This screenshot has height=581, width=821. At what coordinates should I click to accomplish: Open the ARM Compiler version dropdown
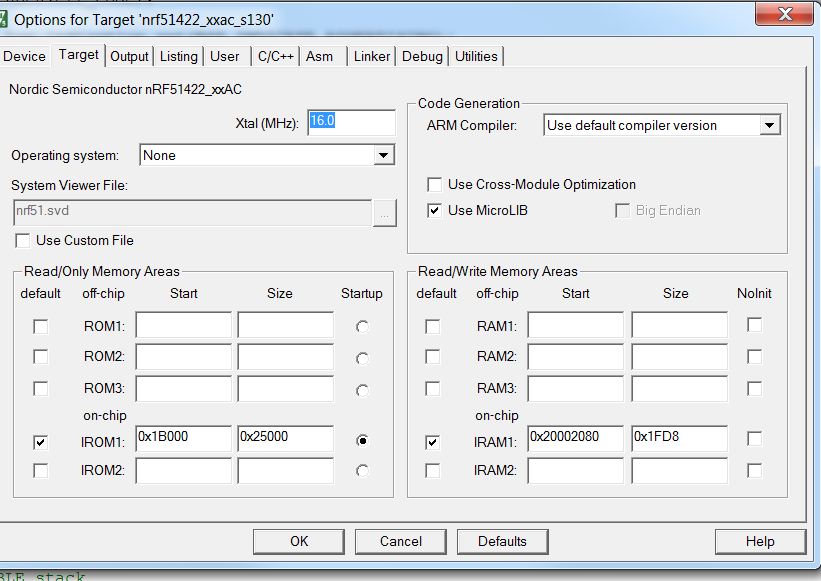click(x=769, y=125)
